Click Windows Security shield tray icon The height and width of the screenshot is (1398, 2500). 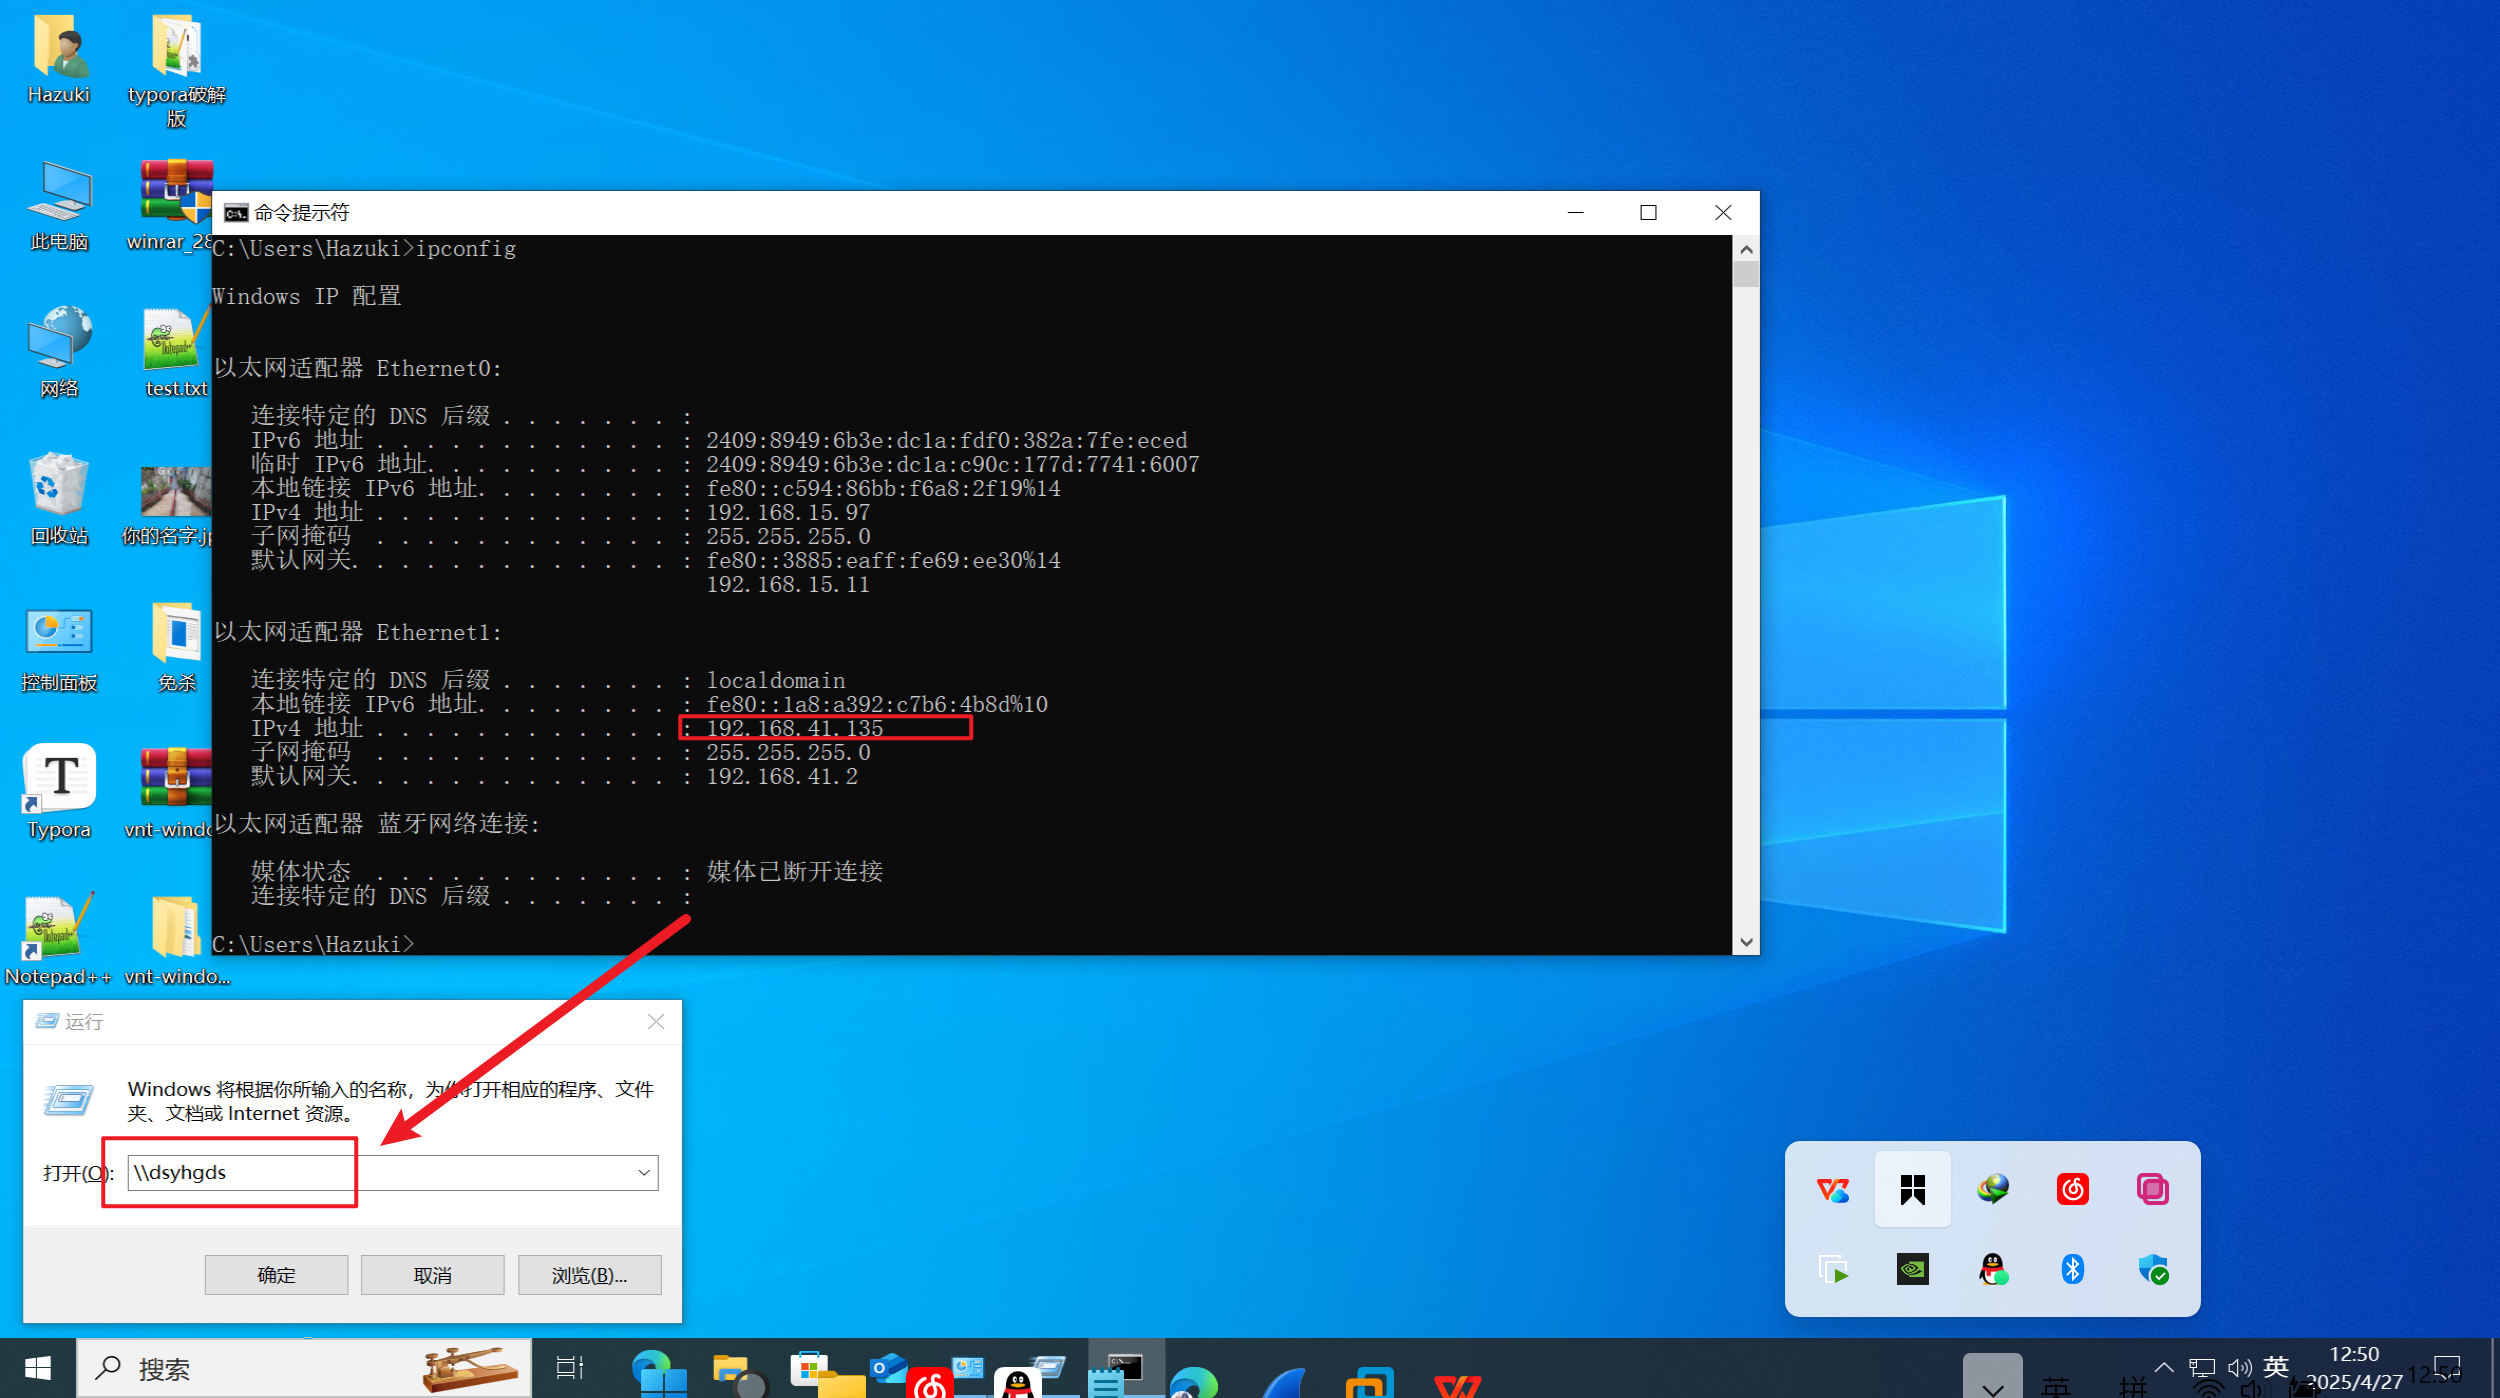click(x=2152, y=1269)
